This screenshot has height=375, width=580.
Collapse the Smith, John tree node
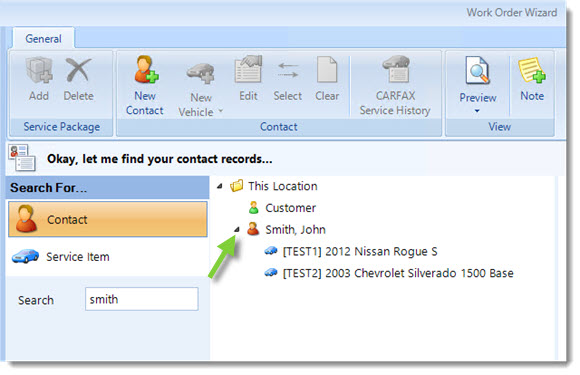(x=237, y=230)
